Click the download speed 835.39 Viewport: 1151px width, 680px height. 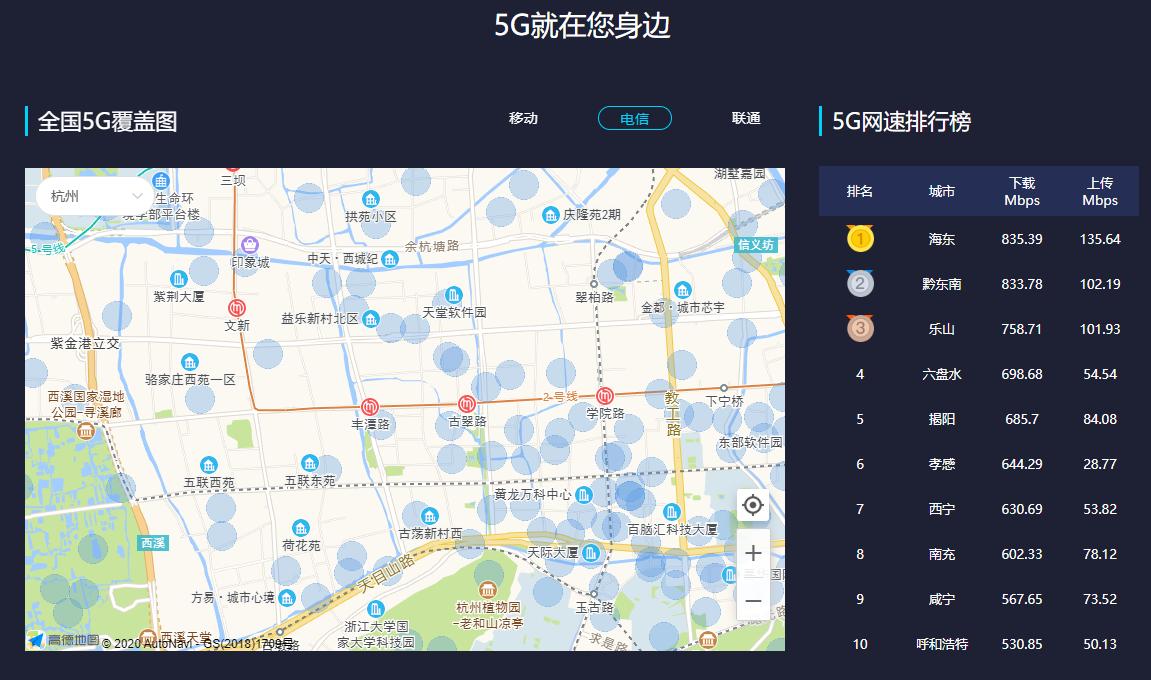click(1022, 239)
